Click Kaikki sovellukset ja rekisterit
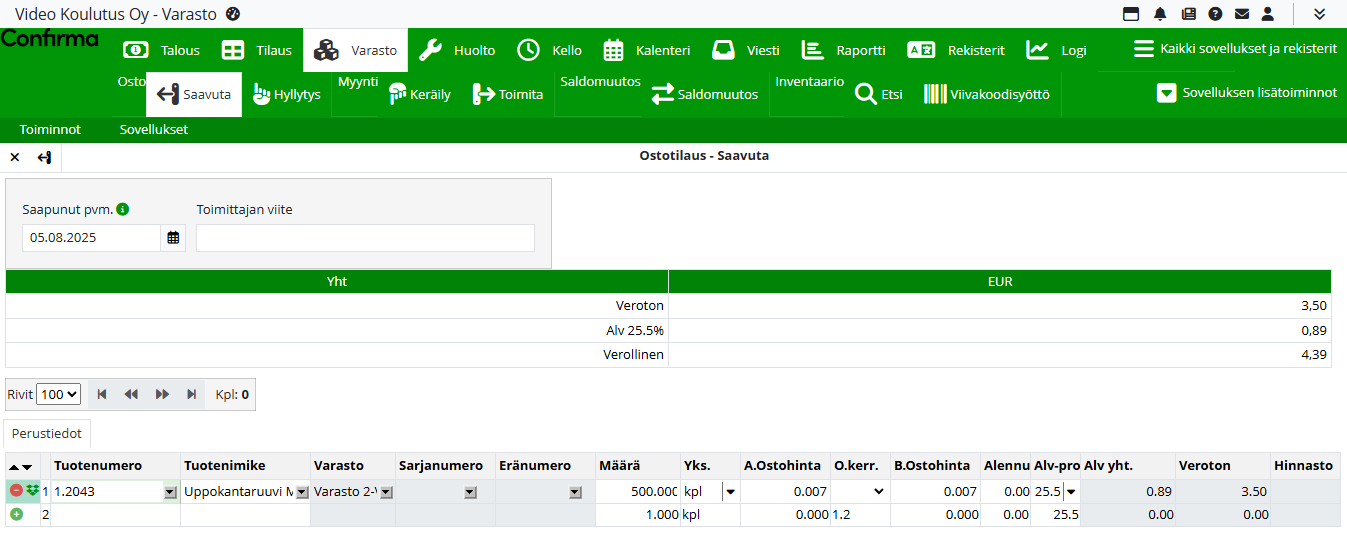 [x=1235, y=49]
